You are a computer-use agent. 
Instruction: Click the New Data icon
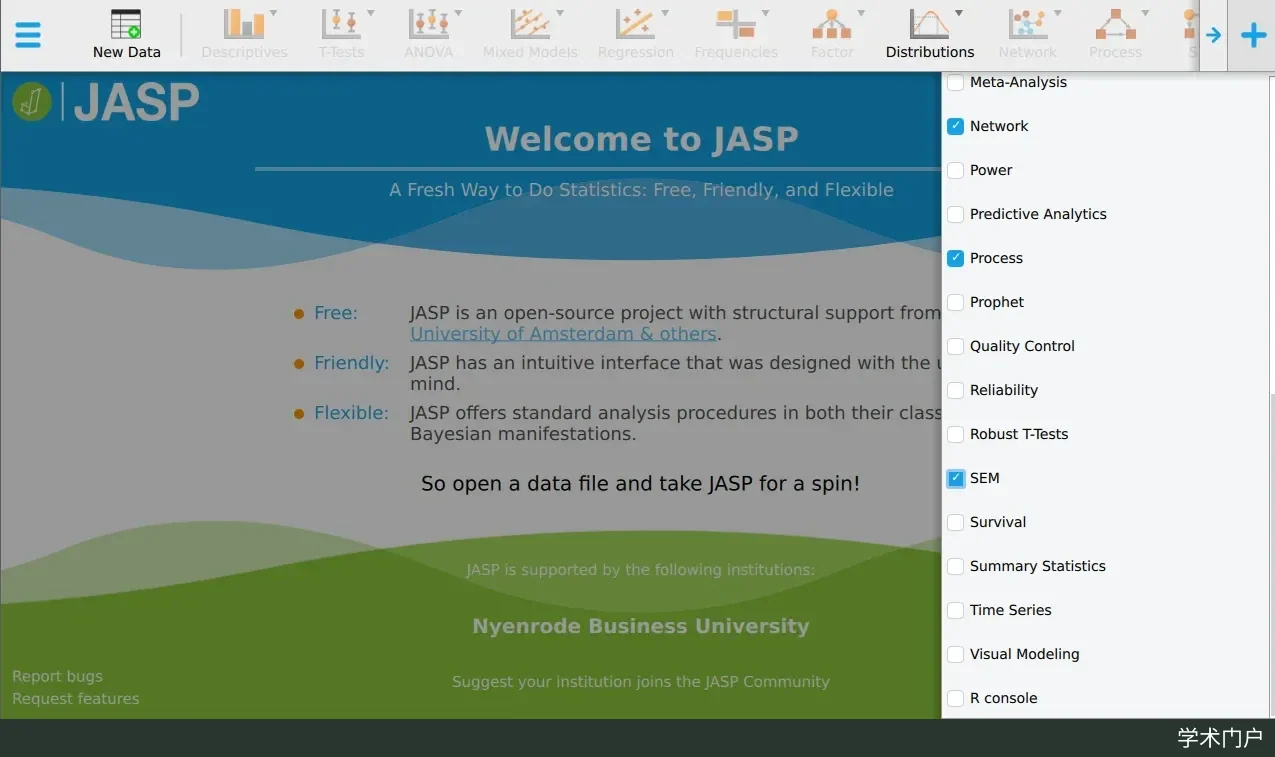click(126, 24)
